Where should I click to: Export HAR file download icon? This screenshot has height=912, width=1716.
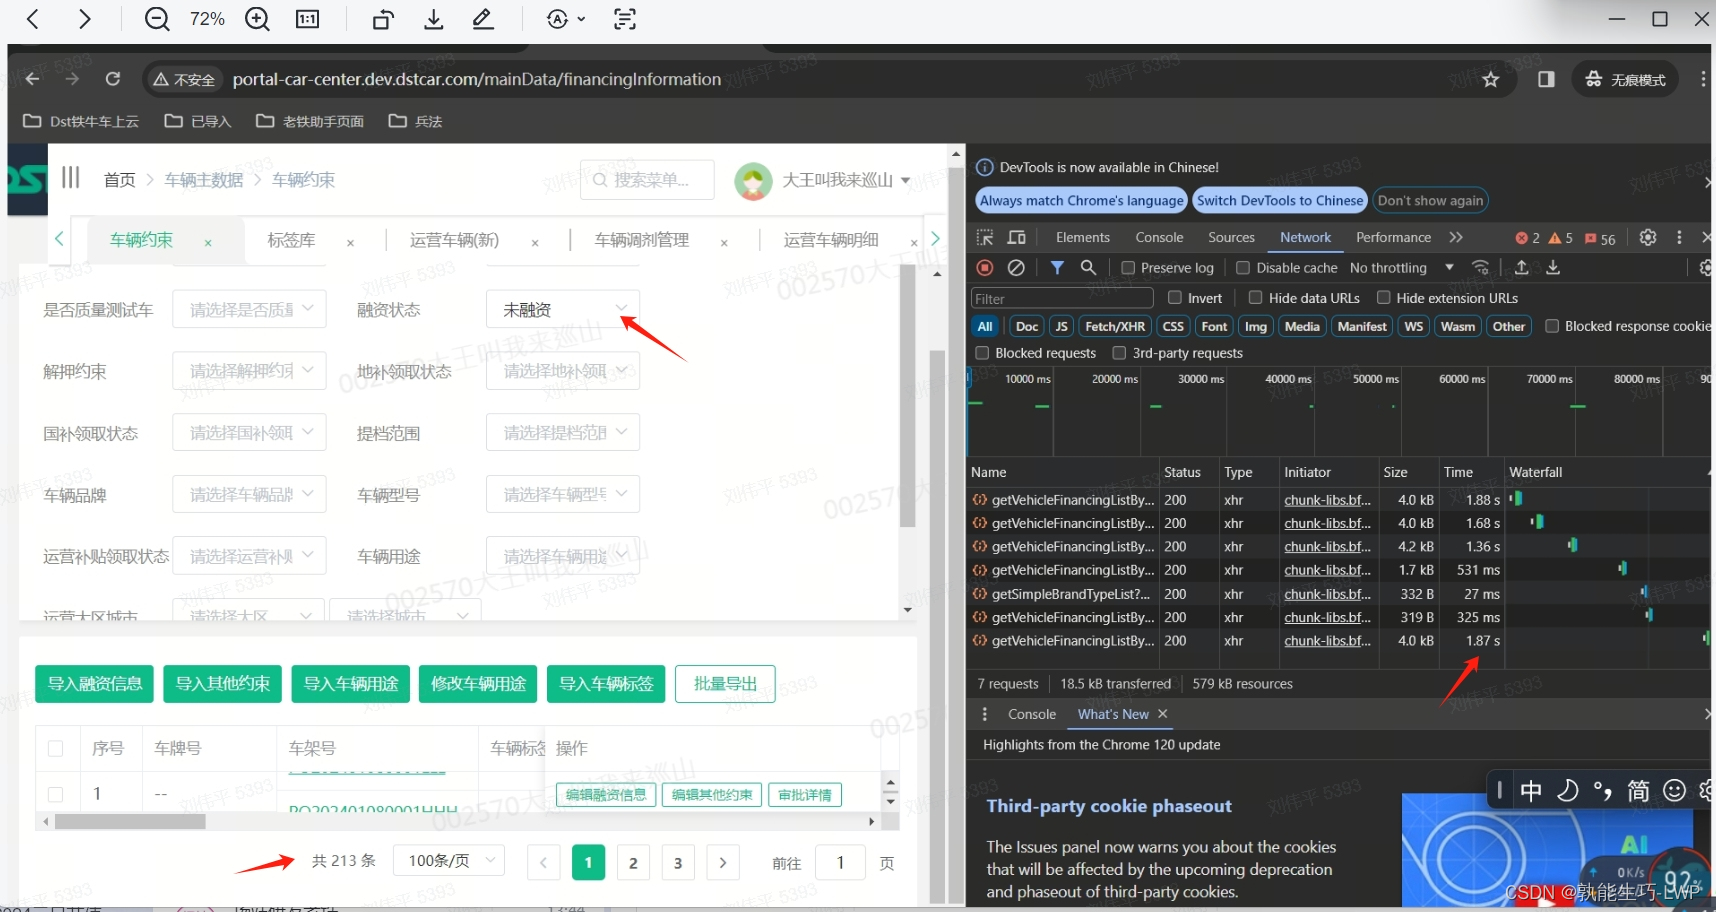(1553, 267)
